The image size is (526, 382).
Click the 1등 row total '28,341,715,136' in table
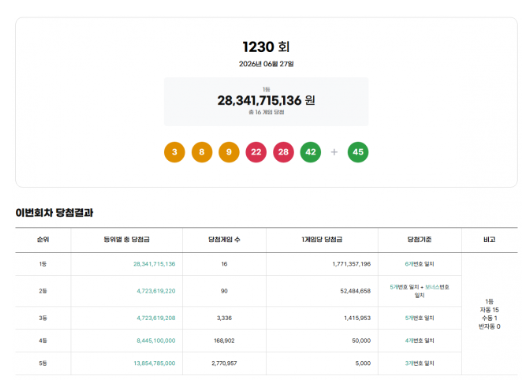(154, 264)
